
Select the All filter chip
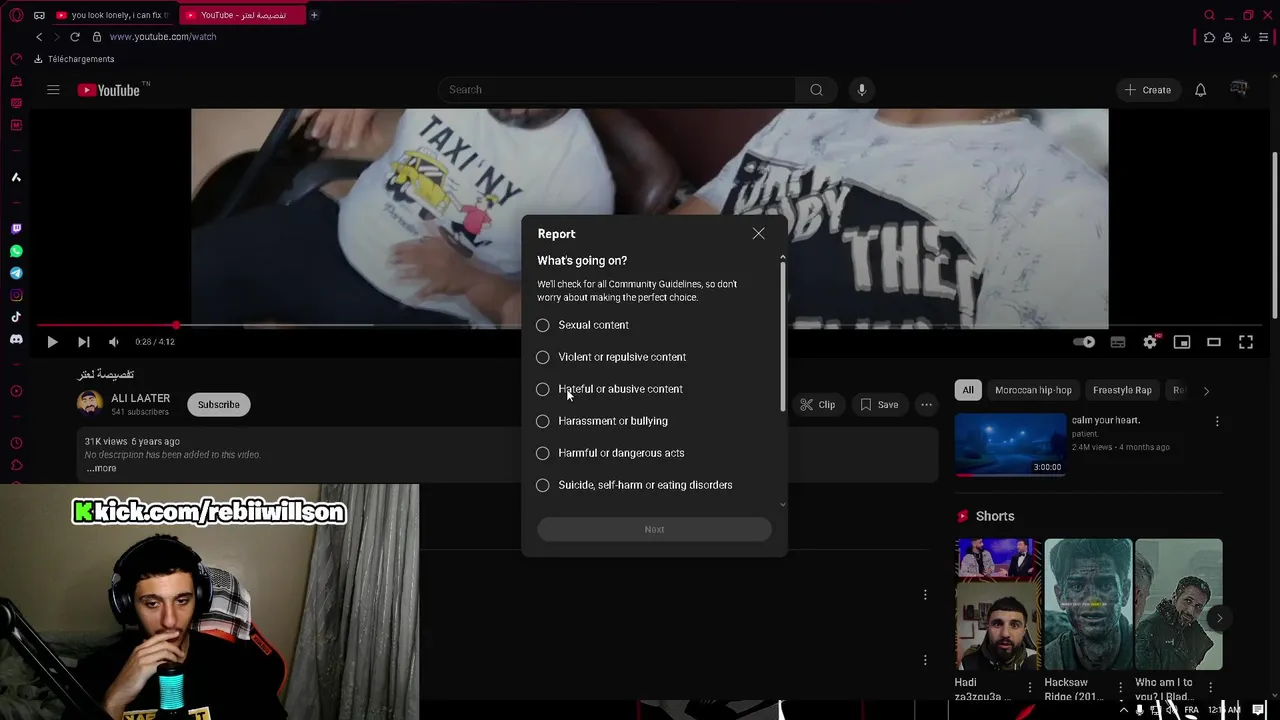[967, 390]
